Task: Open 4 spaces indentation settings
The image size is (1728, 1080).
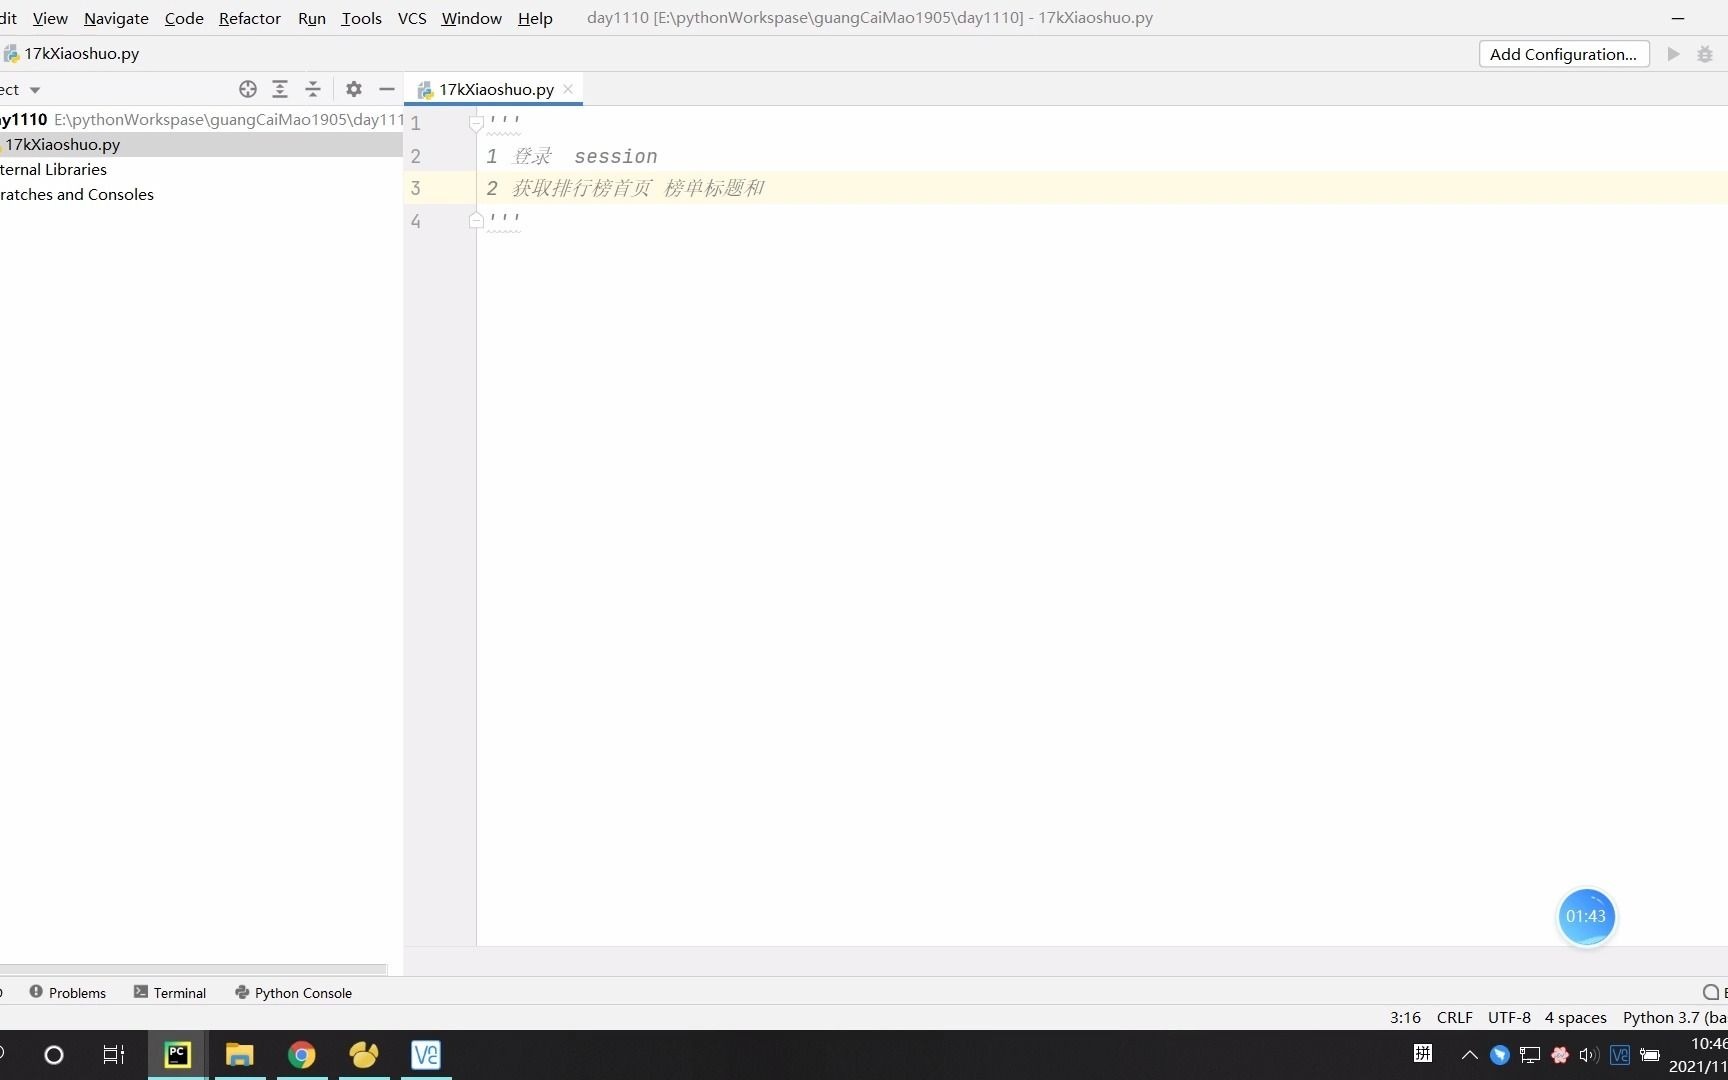Action: (1575, 1017)
